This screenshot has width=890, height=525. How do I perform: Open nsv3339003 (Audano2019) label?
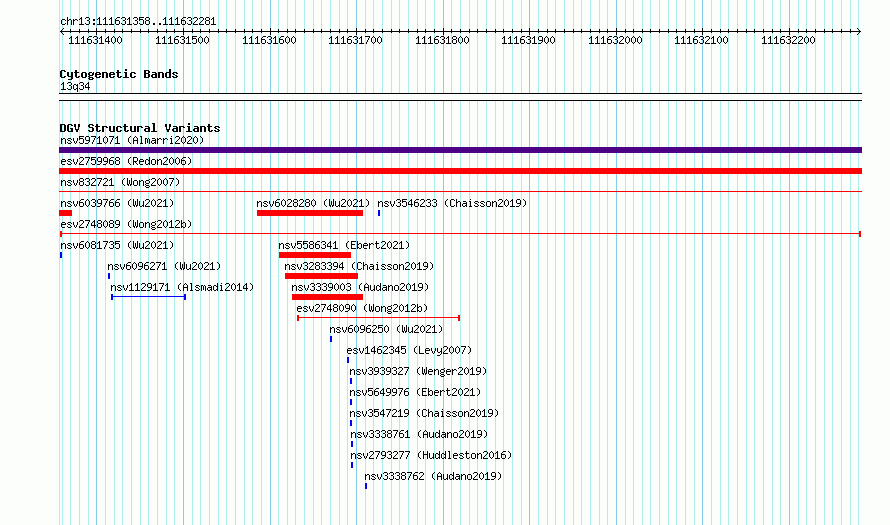pos(360,287)
